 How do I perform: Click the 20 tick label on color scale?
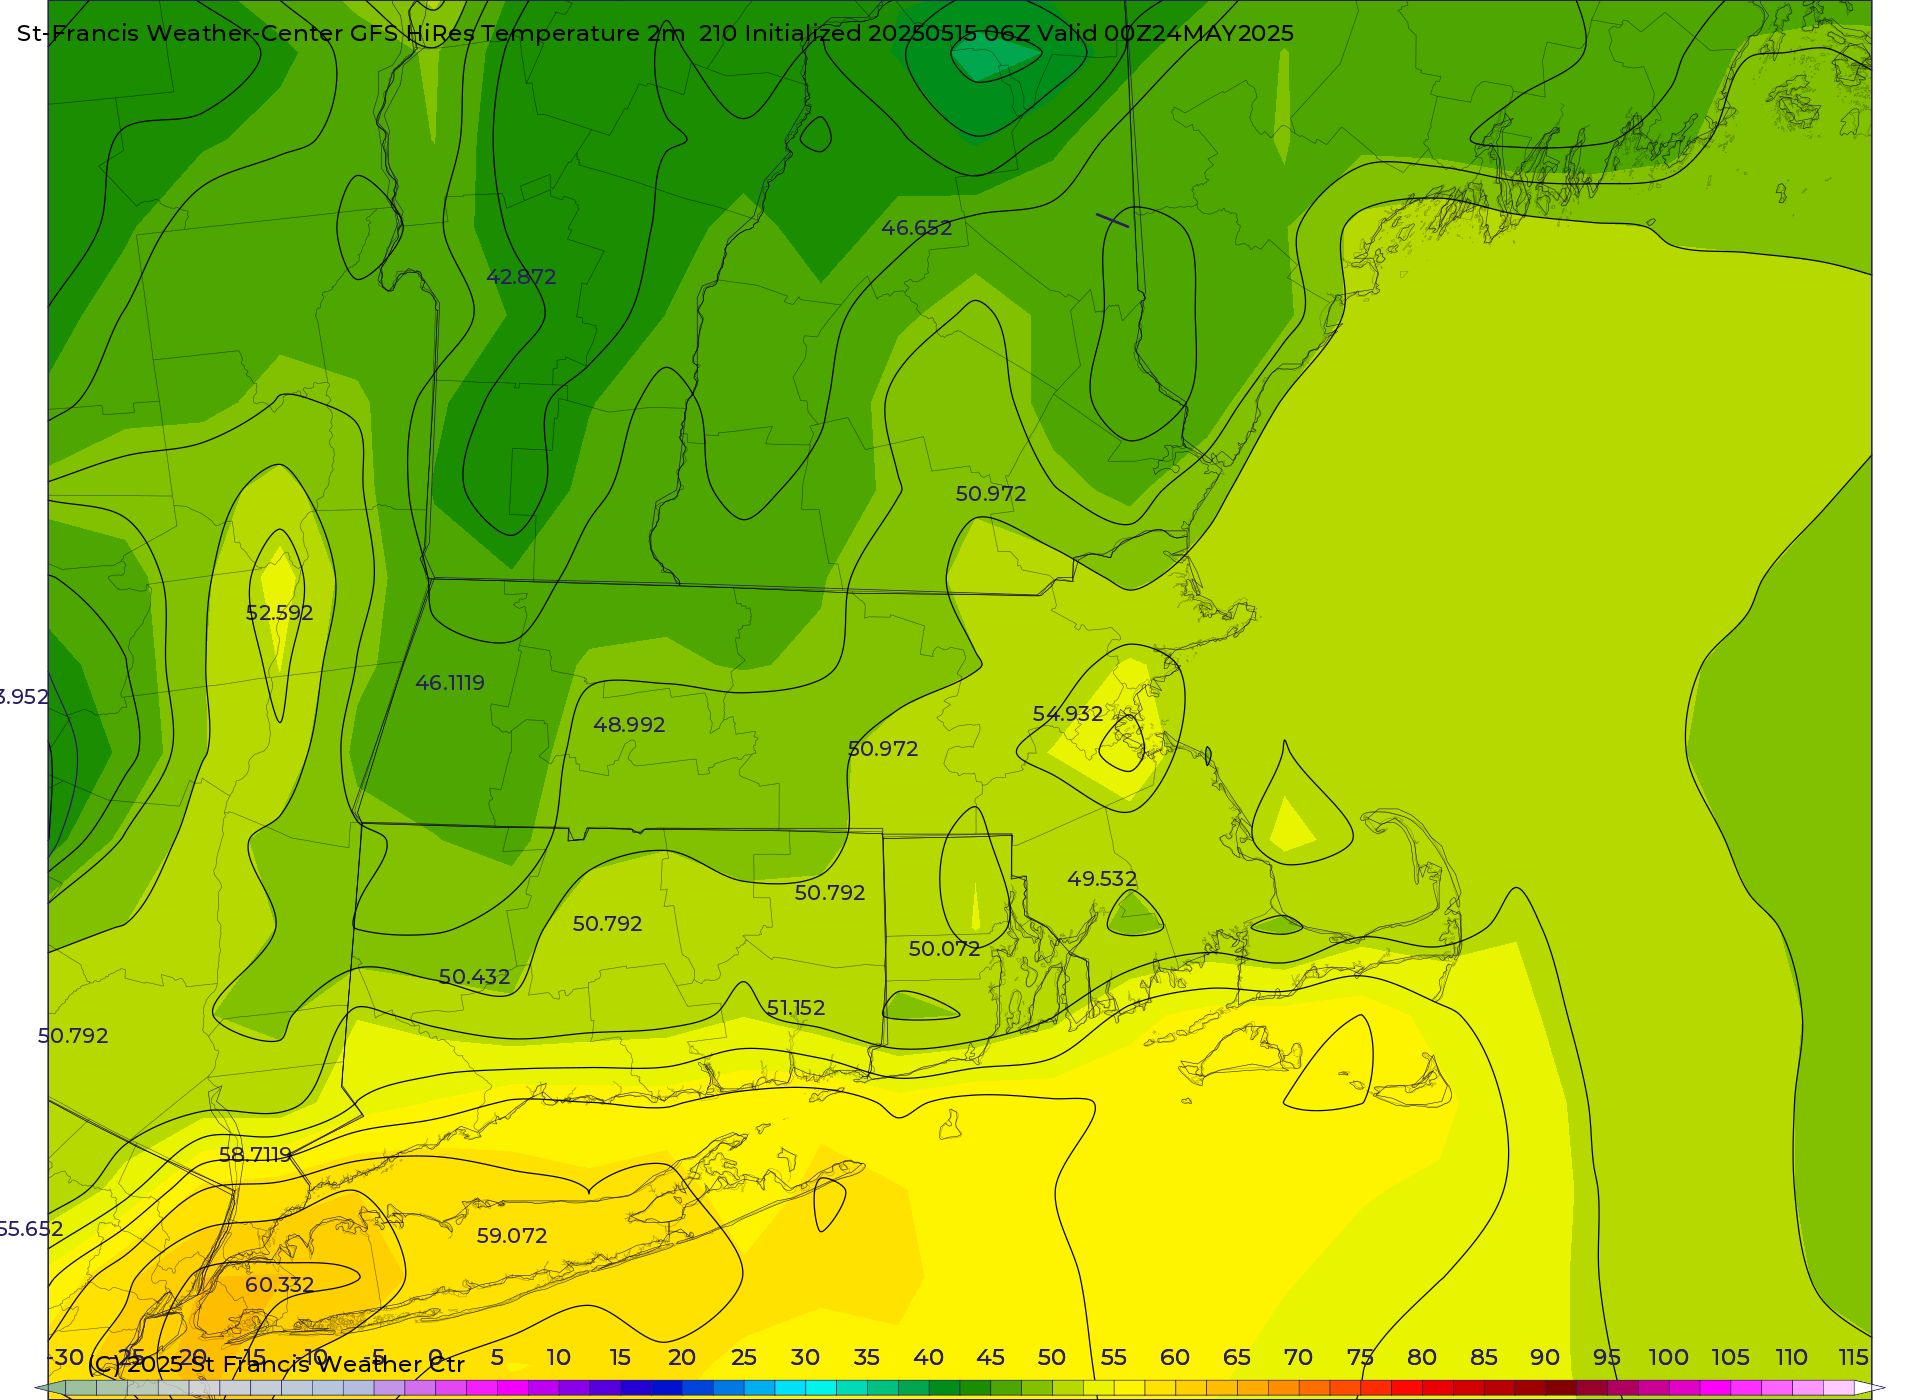point(682,1358)
